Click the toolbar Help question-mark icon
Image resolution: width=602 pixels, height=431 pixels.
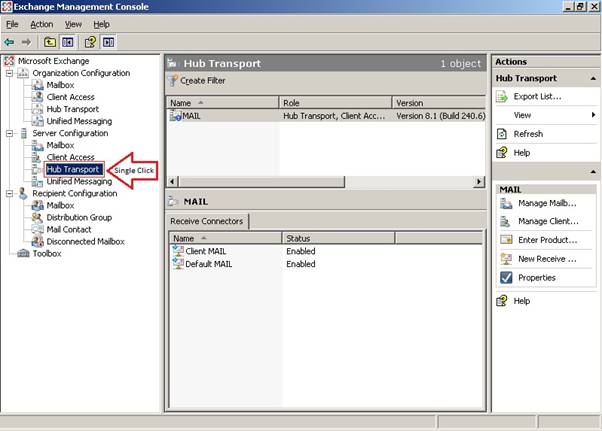point(89,42)
